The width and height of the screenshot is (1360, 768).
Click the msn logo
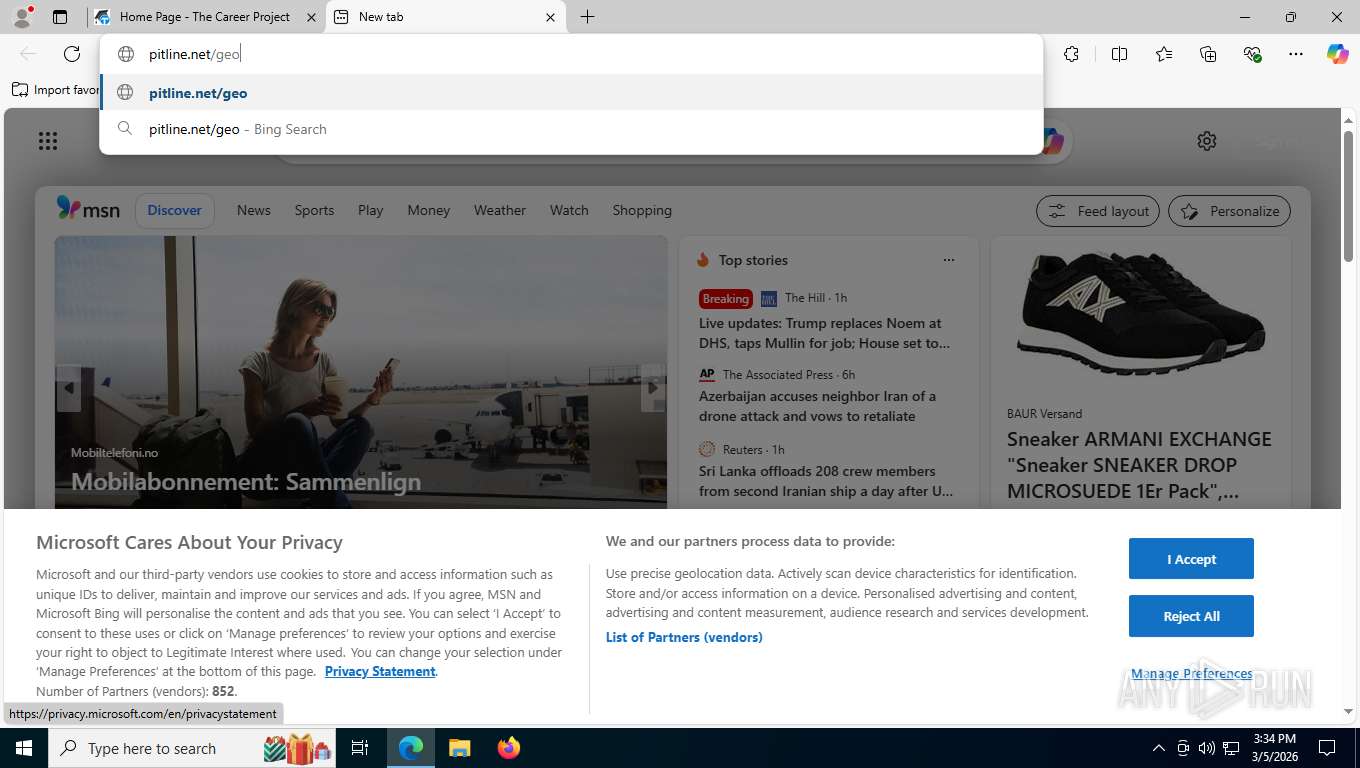pyautogui.click(x=88, y=209)
